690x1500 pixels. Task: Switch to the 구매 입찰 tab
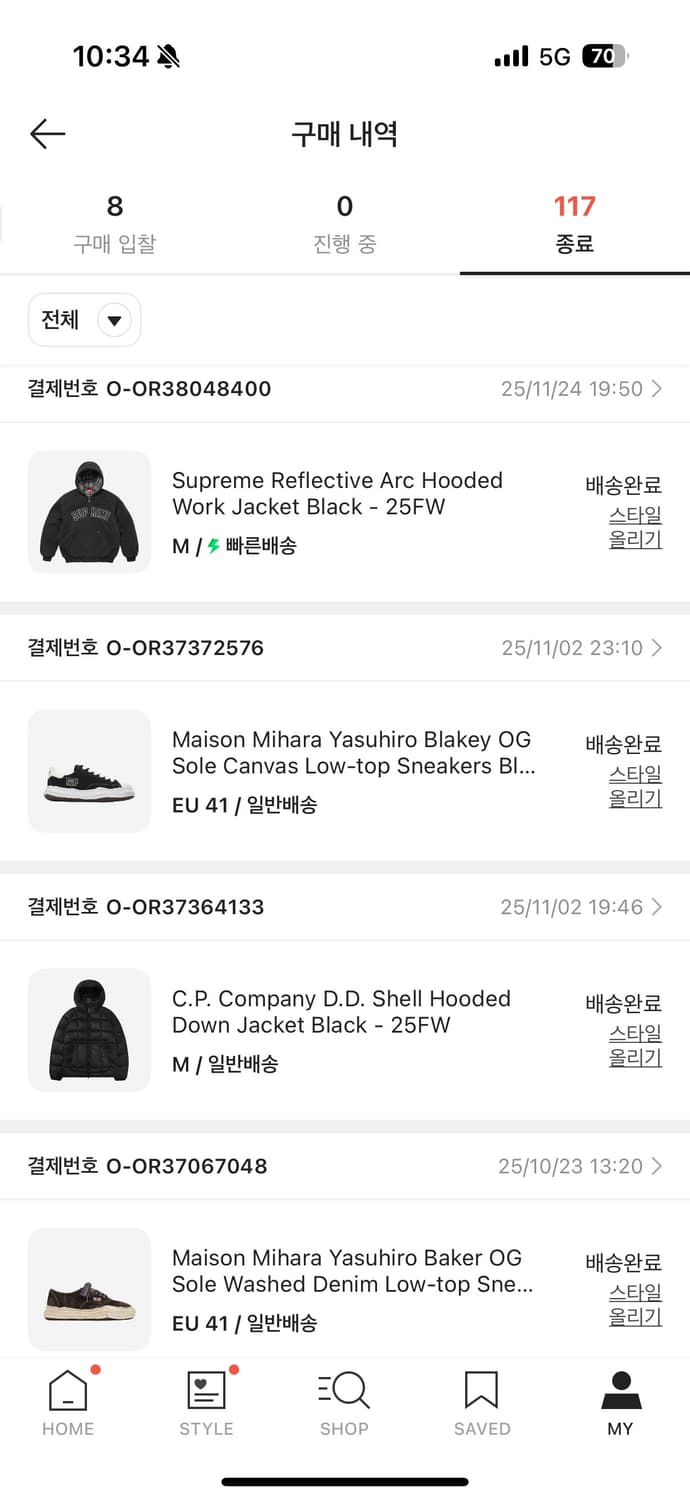click(x=114, y=221)
